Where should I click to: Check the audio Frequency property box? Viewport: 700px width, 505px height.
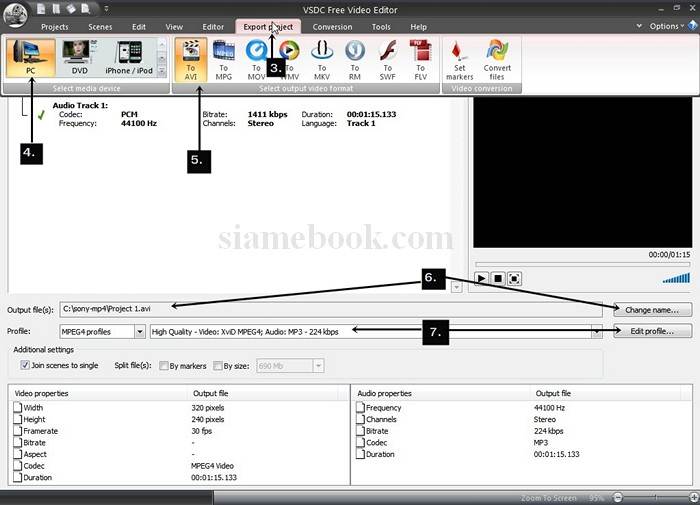(x=360, y=407)
